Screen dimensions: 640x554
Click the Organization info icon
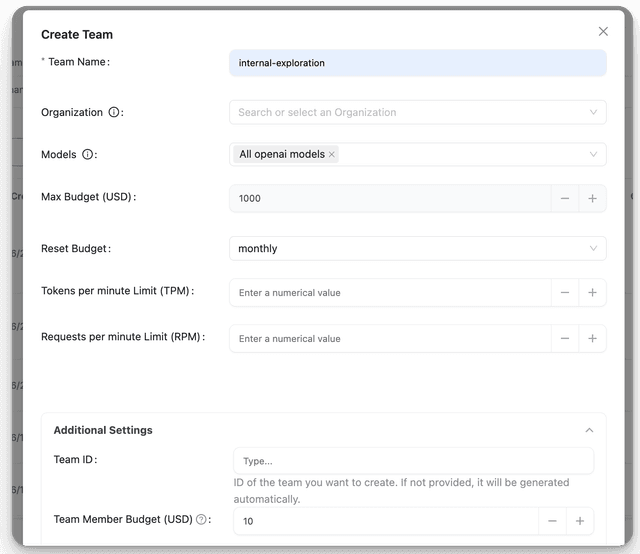pyautogui.click(x=113, y=112)
